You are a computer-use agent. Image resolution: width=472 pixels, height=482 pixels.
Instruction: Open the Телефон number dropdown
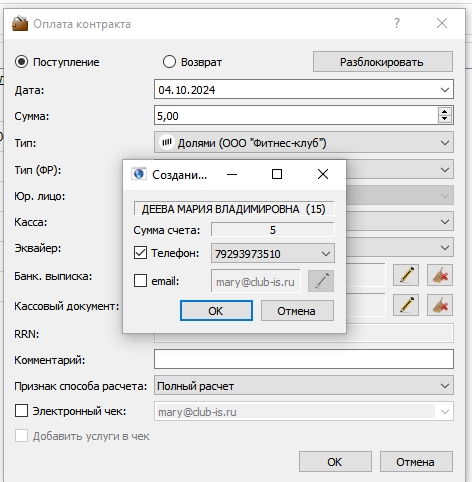[x=326, y=254]
